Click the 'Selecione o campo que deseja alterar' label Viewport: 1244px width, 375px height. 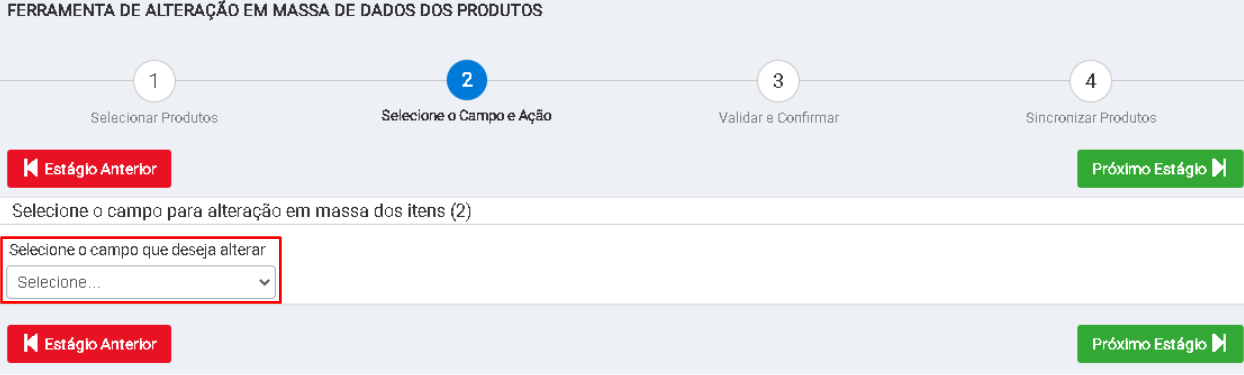point(137,250)
